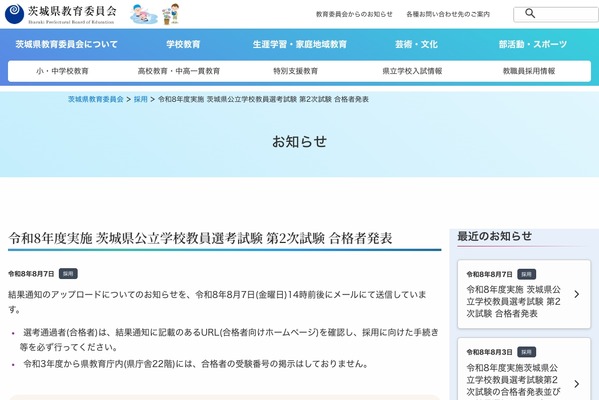Click the 最近のお知らせ sidebar heading
599x400 pixels.
tap(494, 236)
